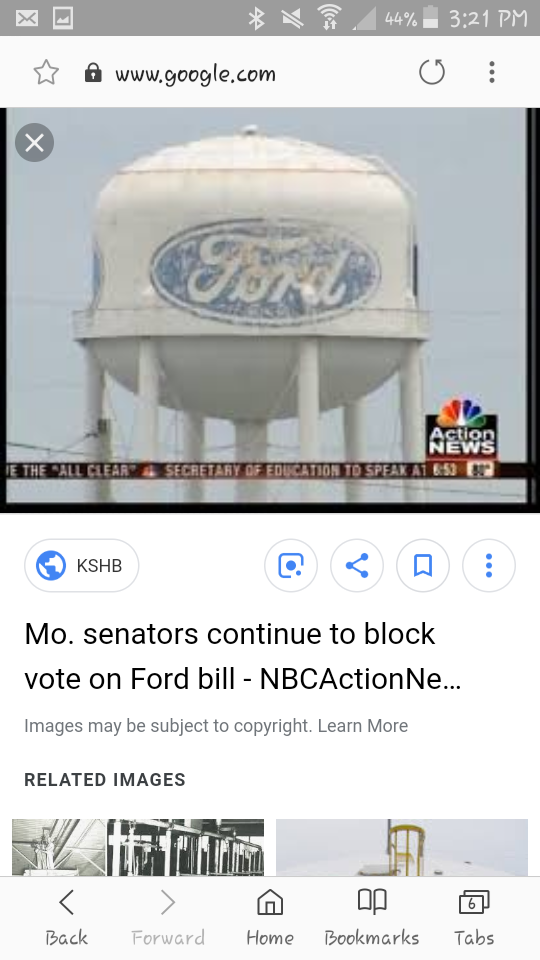540x960 pixels.
Task: Bookmark page with the star icon
Action: (46, 73)
